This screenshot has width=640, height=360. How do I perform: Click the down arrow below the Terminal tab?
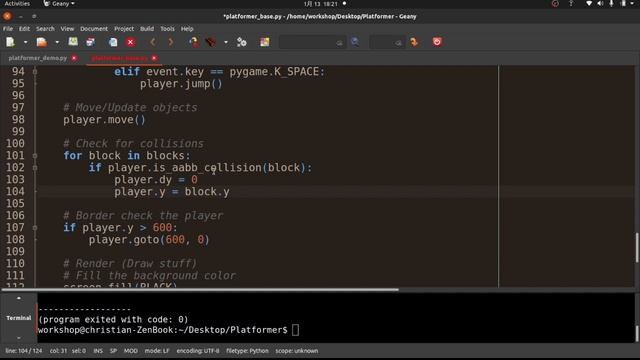pos(18,338)
